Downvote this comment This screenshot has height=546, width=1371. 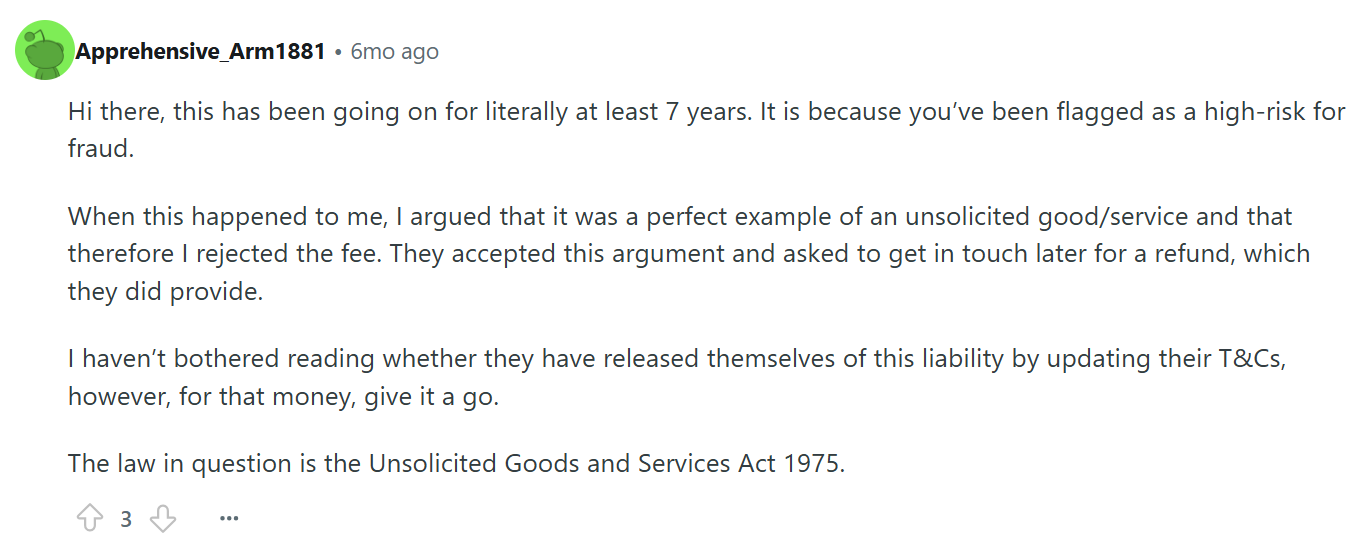[x=162, y=518]
